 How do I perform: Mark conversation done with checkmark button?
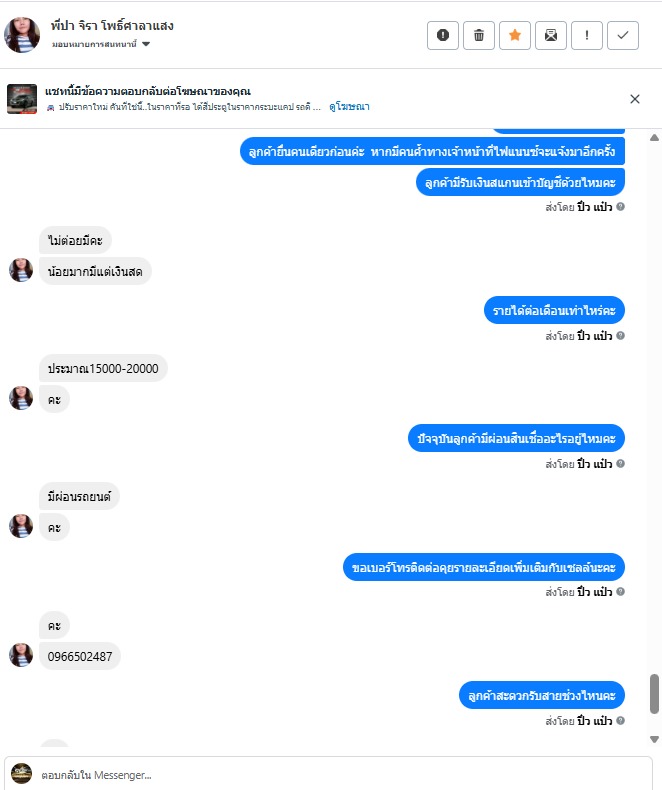[623, 35]
